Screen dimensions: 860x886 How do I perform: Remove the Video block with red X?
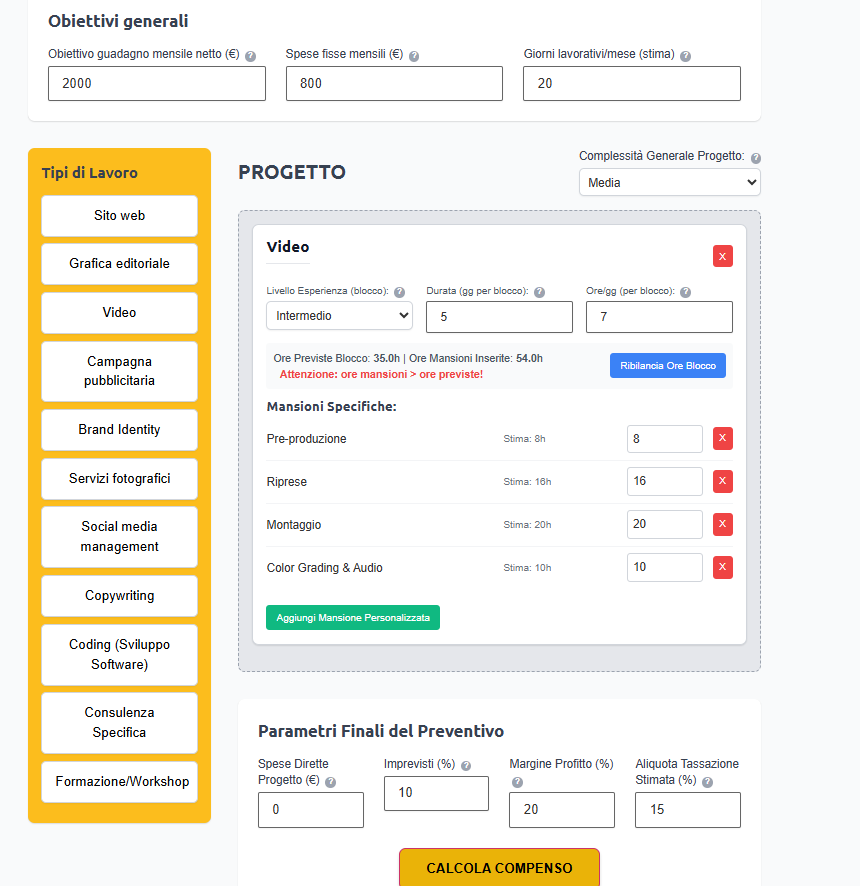click(x=723, y=256)
